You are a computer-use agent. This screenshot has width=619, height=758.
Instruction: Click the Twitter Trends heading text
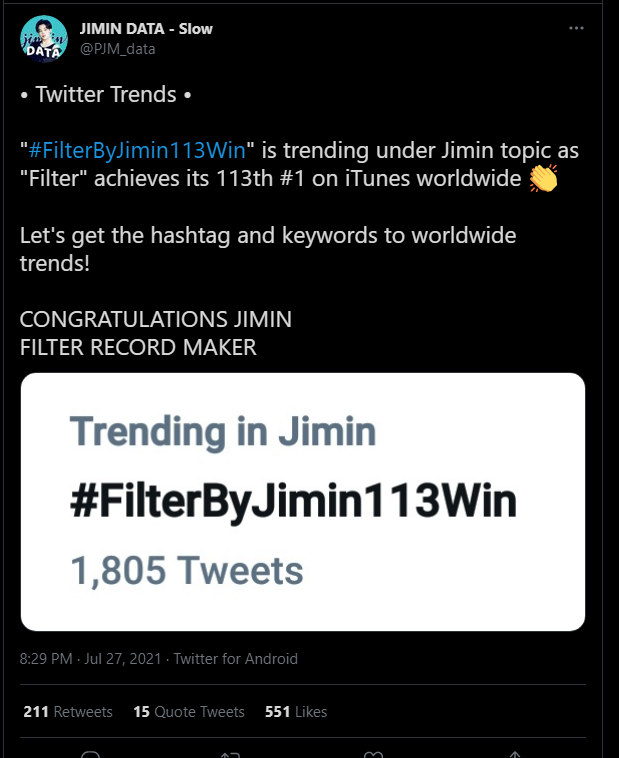coord(106,94)
